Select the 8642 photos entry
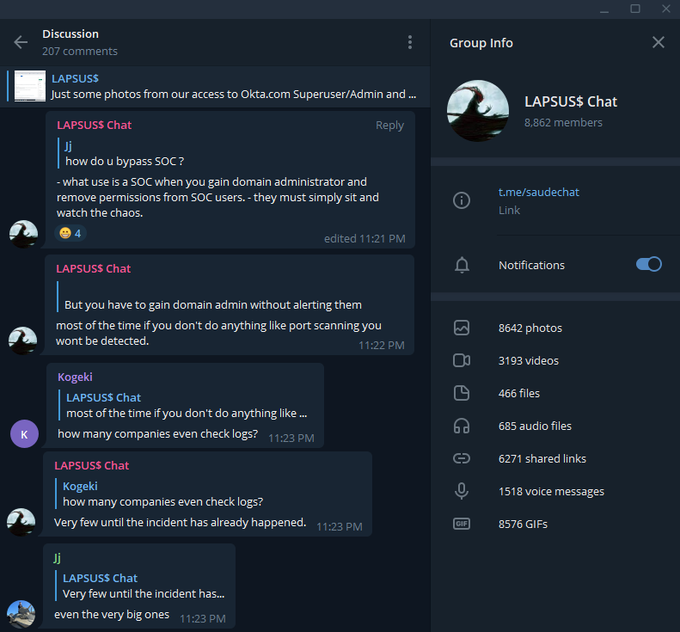Viewport: 680px width, 632px height. 530,328
